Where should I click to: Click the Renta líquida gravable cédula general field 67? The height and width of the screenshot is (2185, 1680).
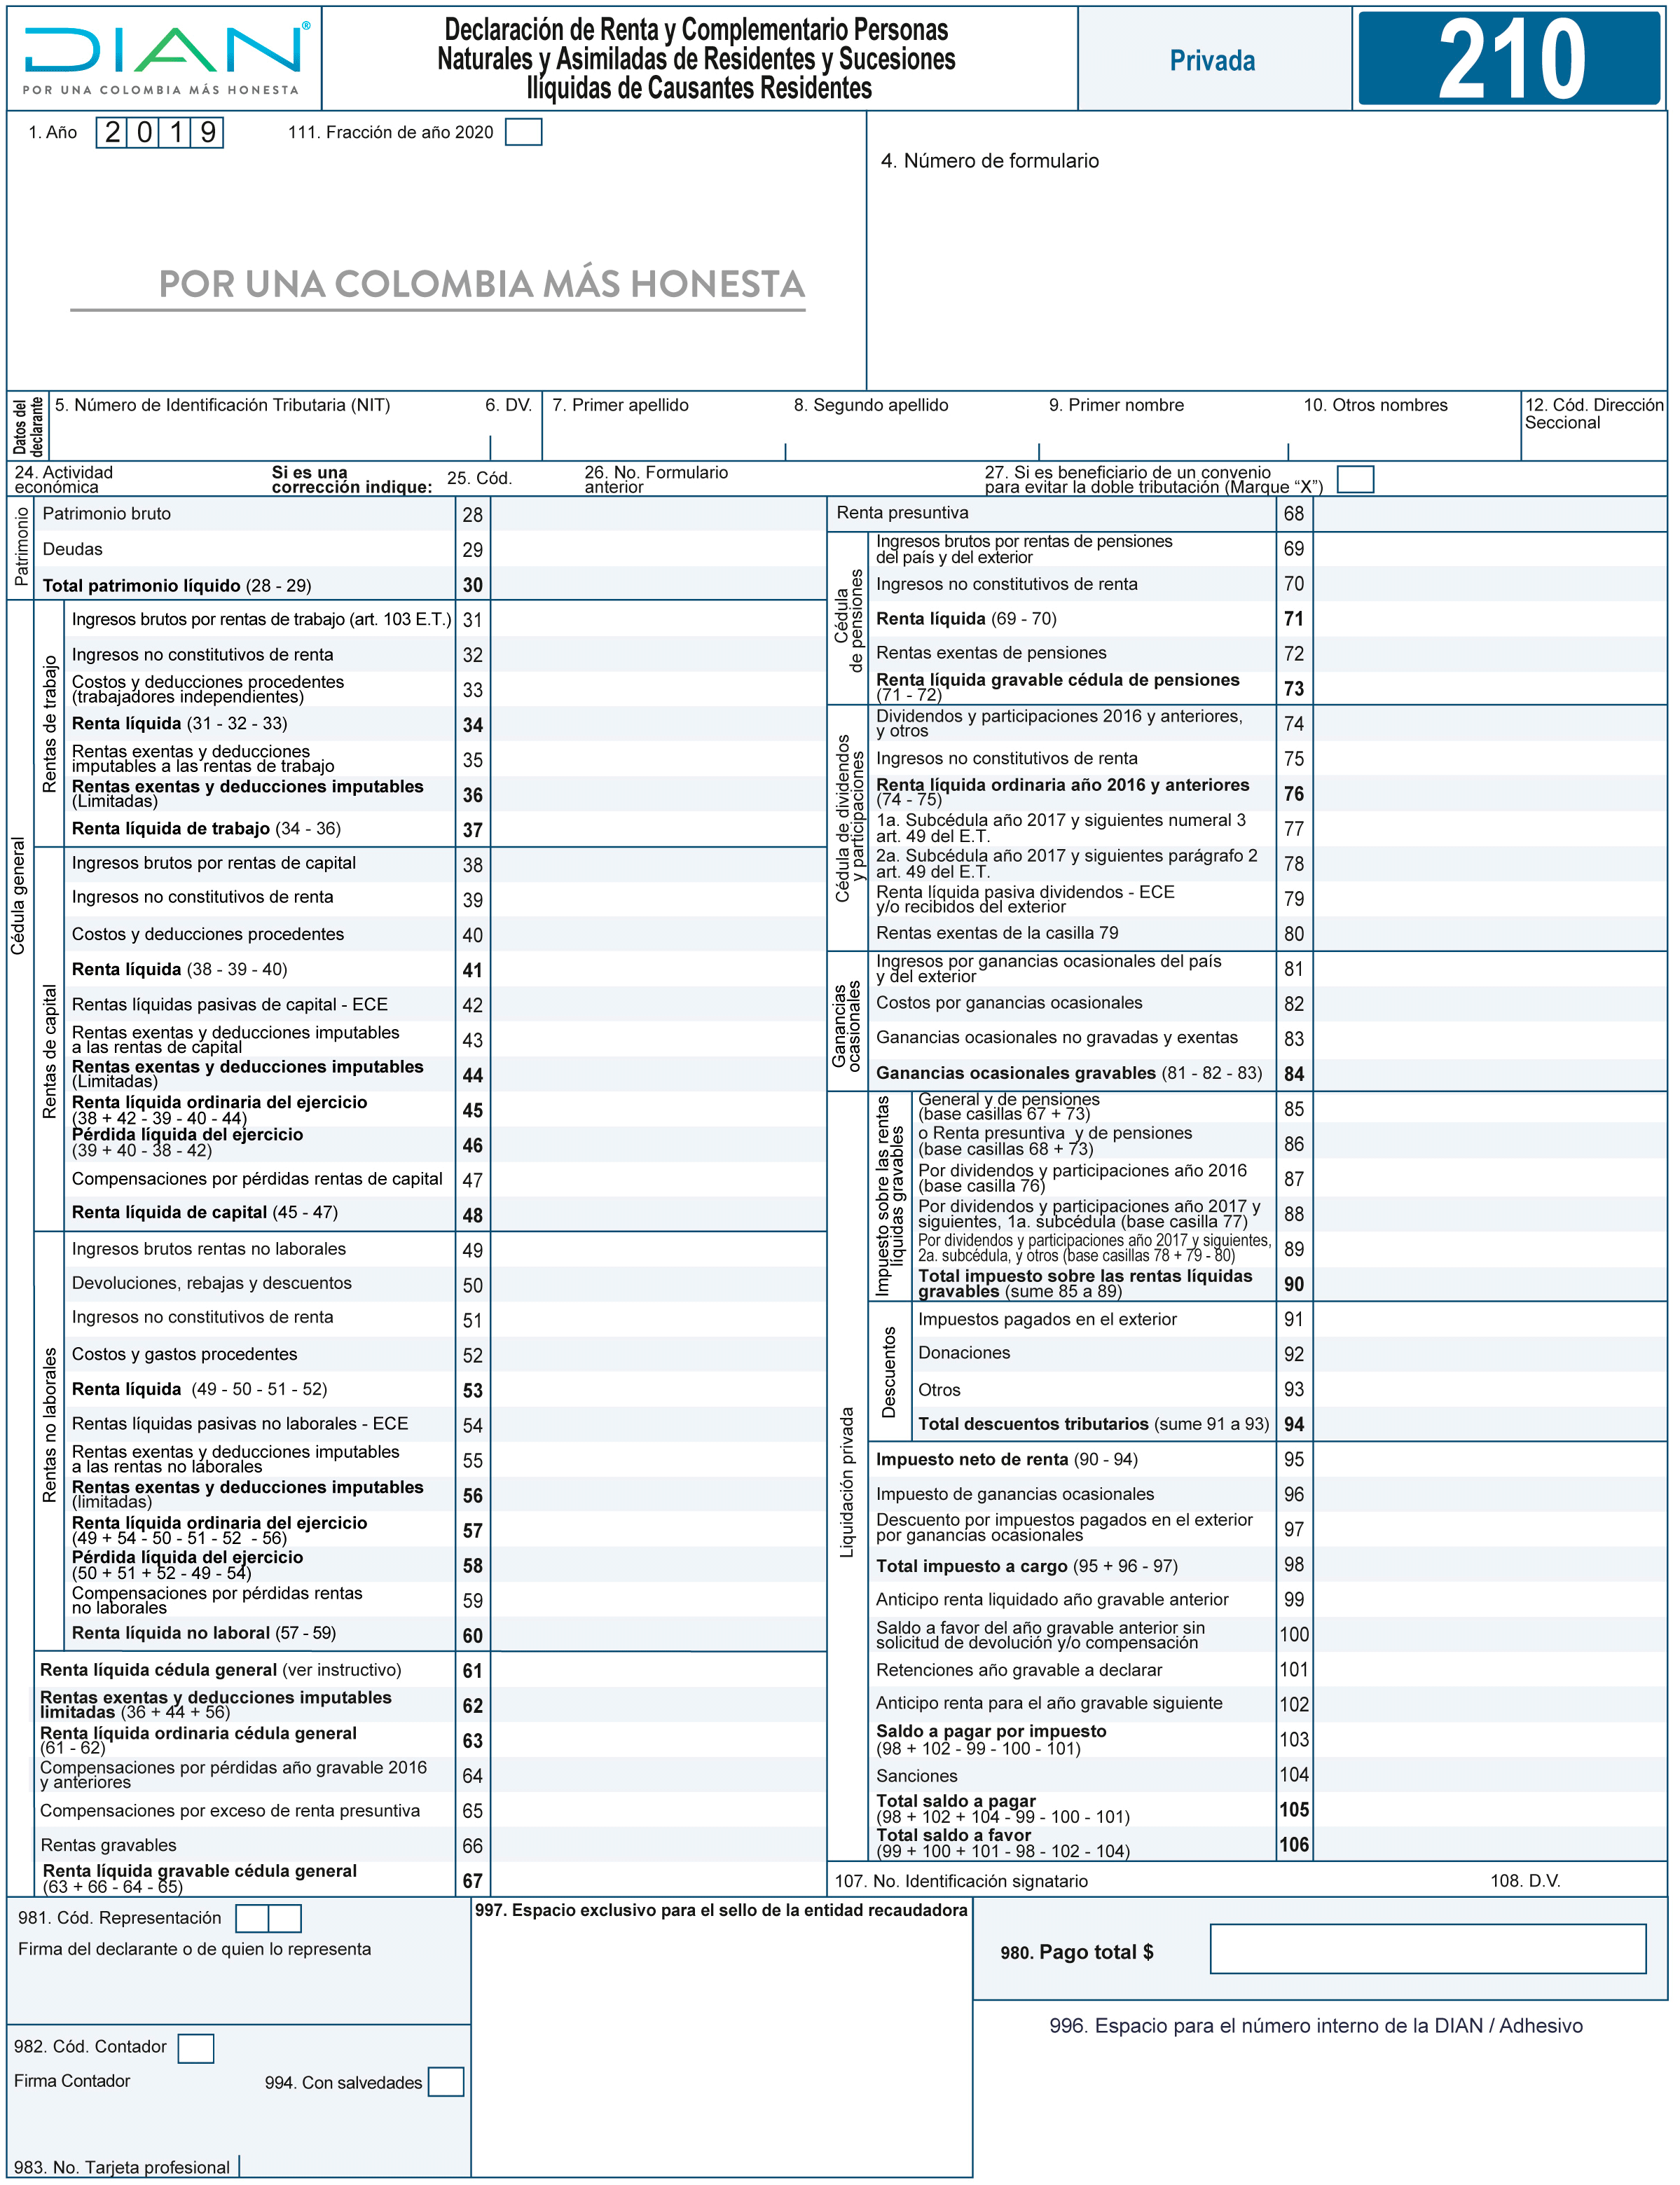(x=658, y=1880)
